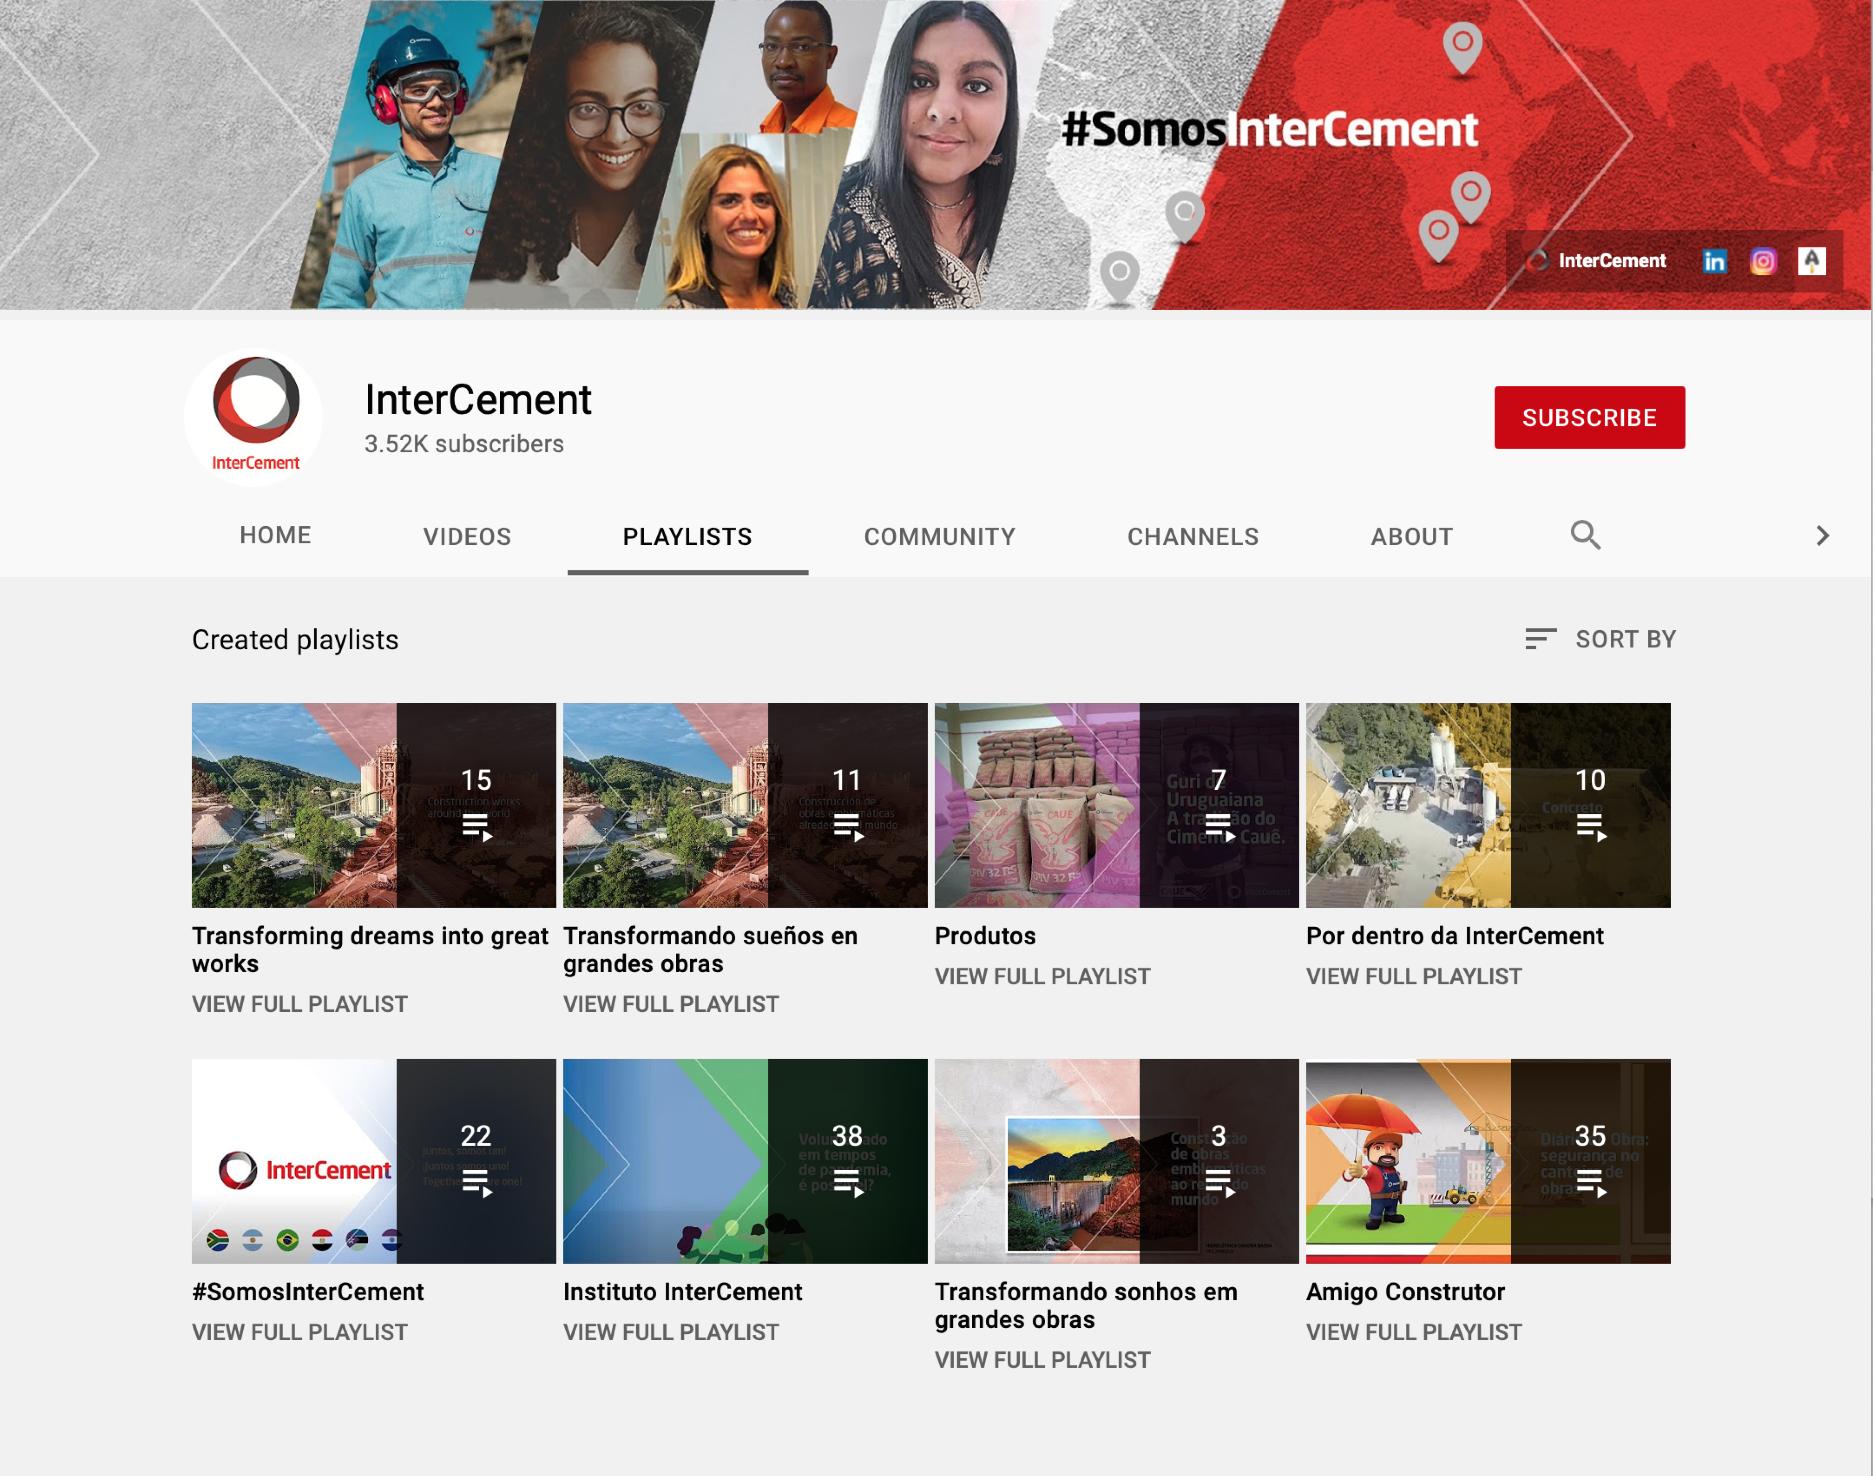Show more tabs with the right chevron
This screenshot has height=1476, width=1873.
[x=1822, y=536]
